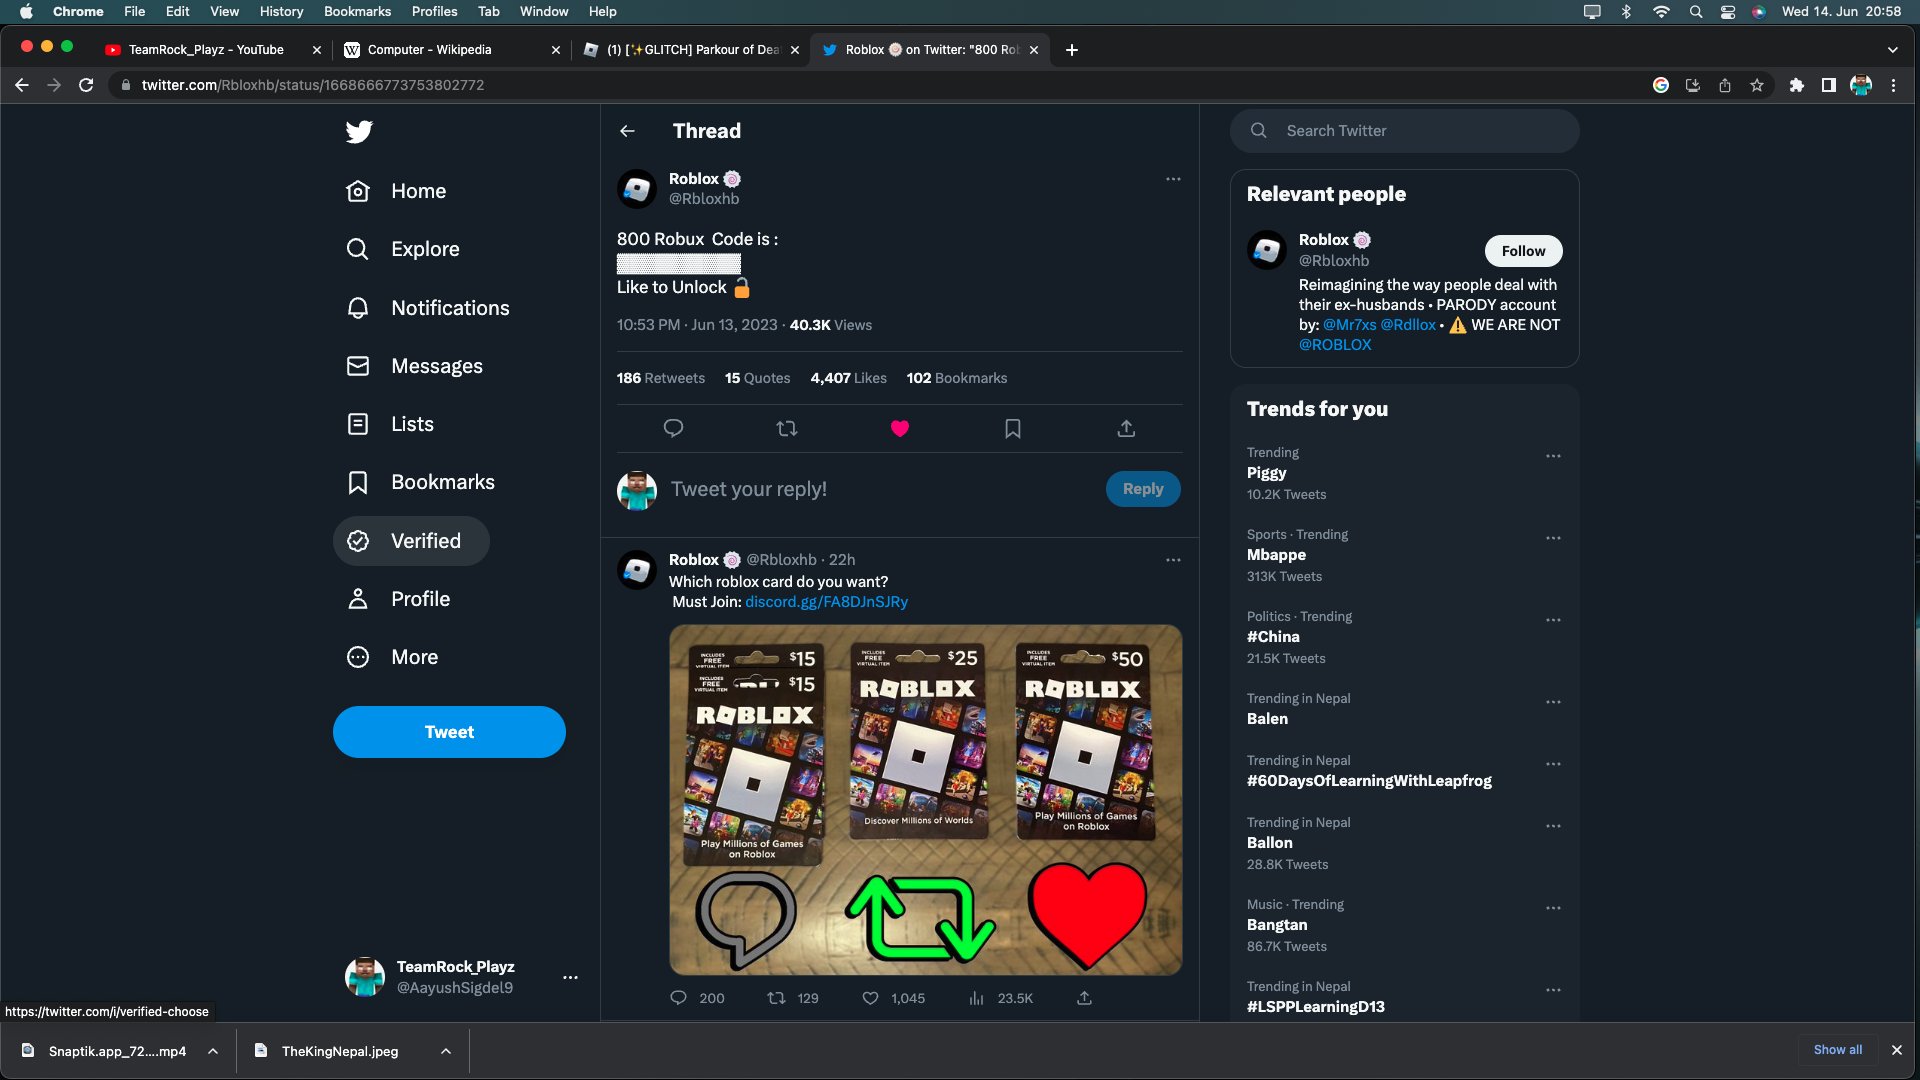The image size is (1920, 1080).
Task: Open Lists in the sidebar
Action: coord(390,424)
